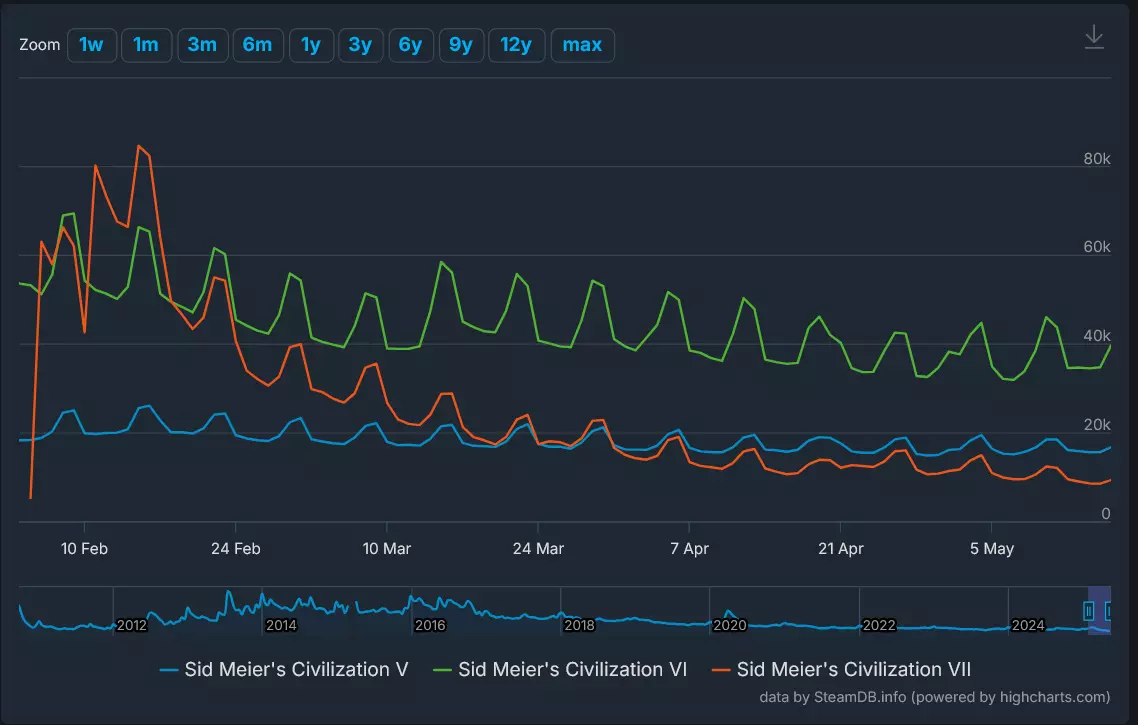This screenshot has height=725, width=1138.
Task: Click the 60k y-axis label
Action: coord(1097,247)
